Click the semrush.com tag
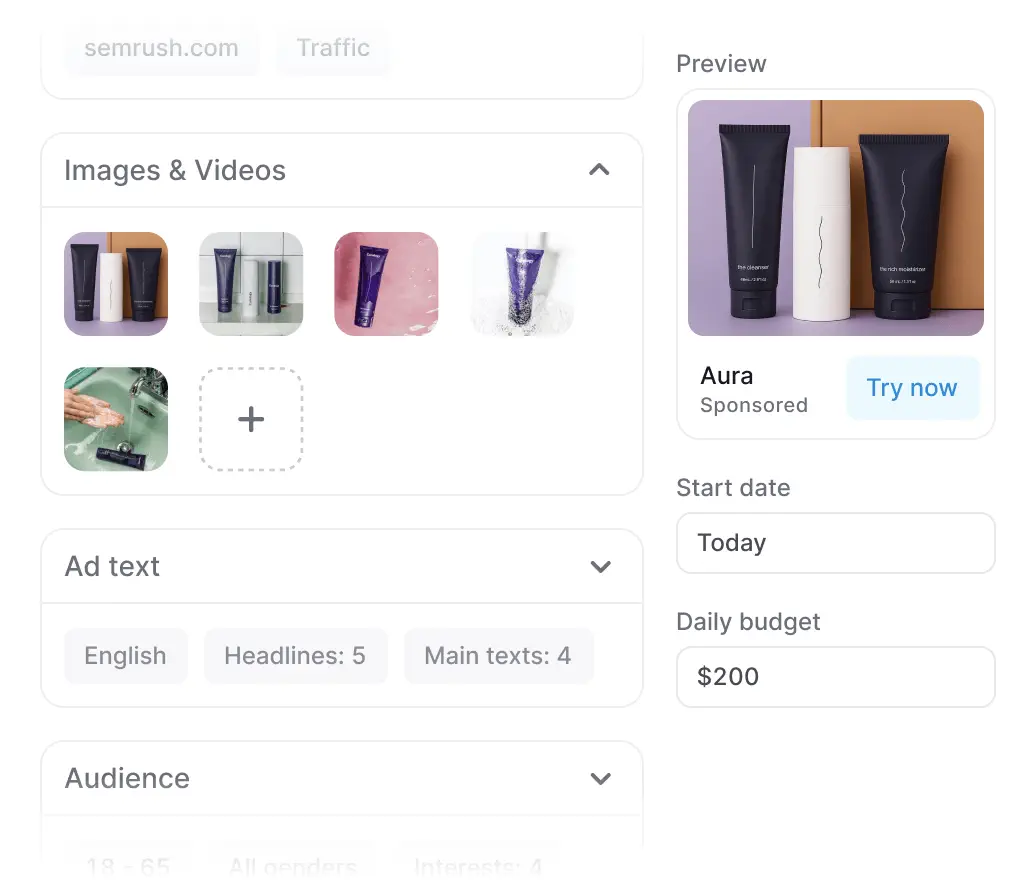The height and width of the screenshot is (880, 1036). coord(161,48)
